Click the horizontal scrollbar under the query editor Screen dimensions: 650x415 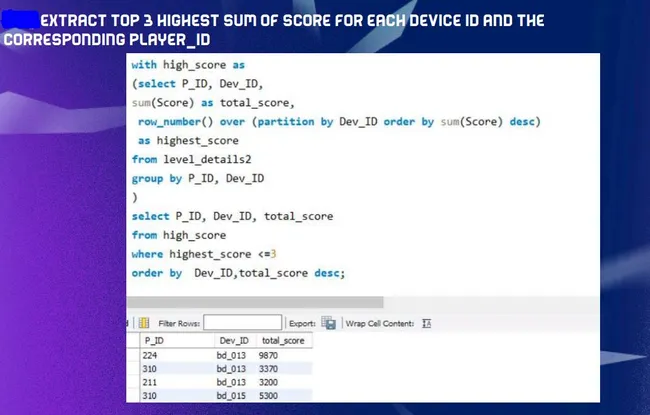click(255, 302)
